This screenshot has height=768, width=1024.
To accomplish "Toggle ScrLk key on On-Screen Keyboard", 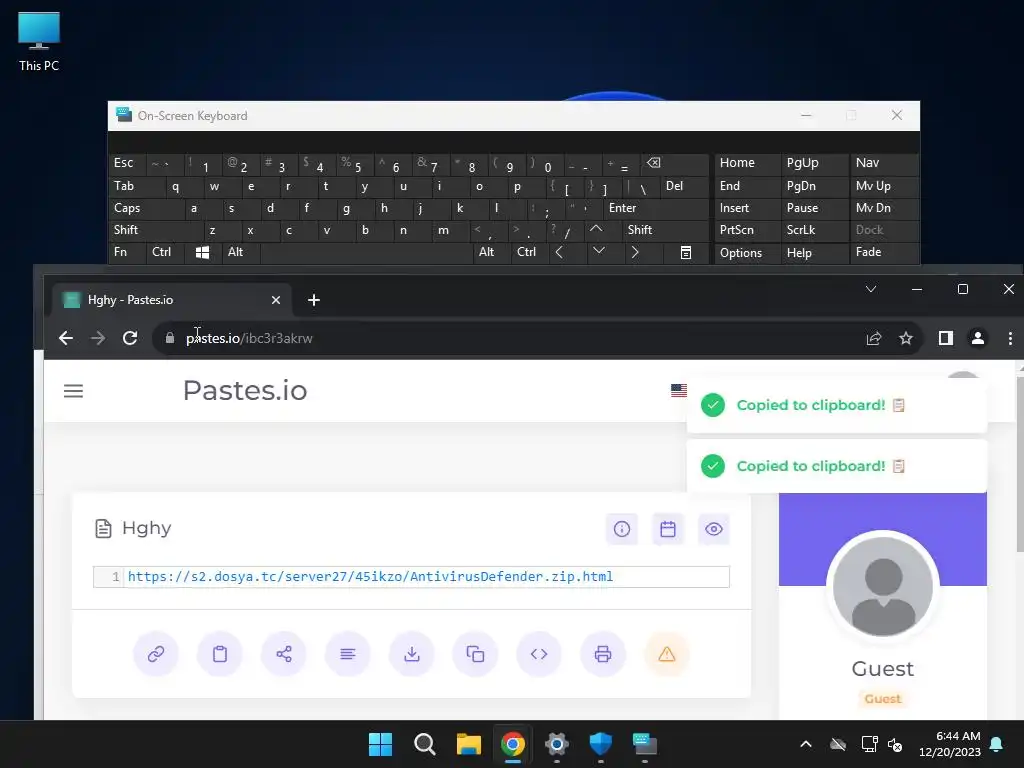I will coord(814,230).
